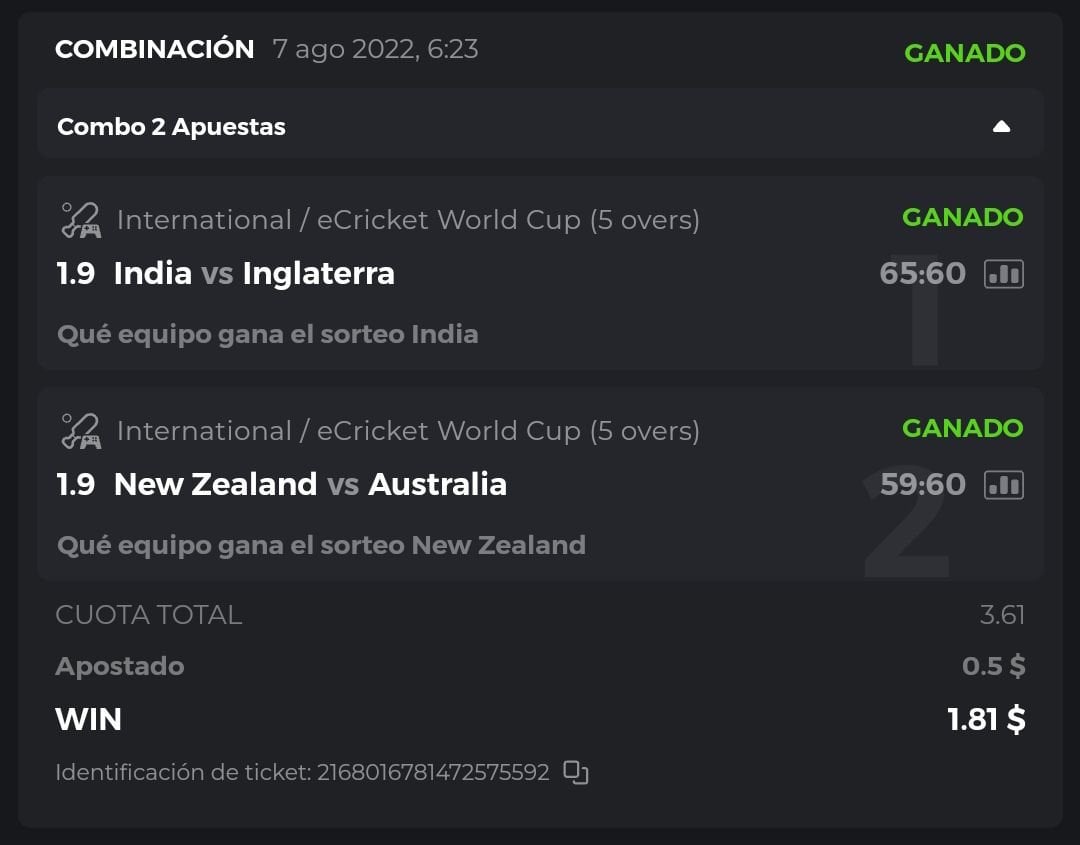Click the 59:60 match score
The height and width of the screenshot is (845, 1080).
click(x=922, y=485)
